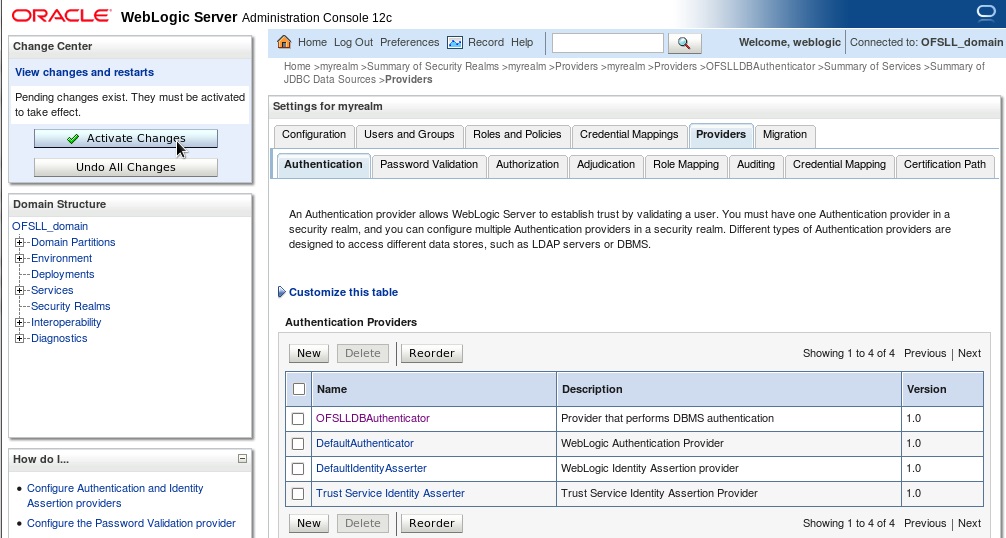The width and height of the screenshot is (1006, 538).
Task: Click Summary of Security Realms breadcrumb
Action: tap(433, 67)
